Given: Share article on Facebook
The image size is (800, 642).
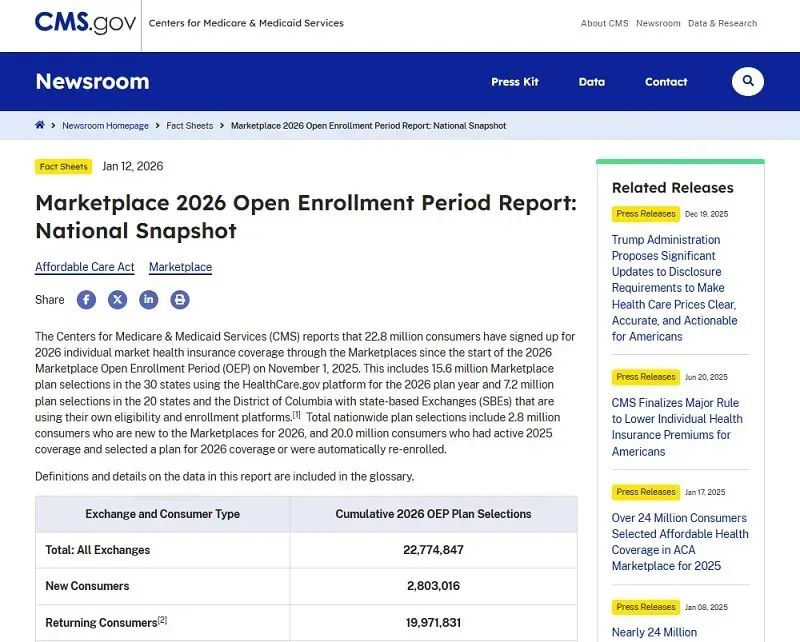Looking at the screenshot, I should pyautogui.click(x=87, y=299).
